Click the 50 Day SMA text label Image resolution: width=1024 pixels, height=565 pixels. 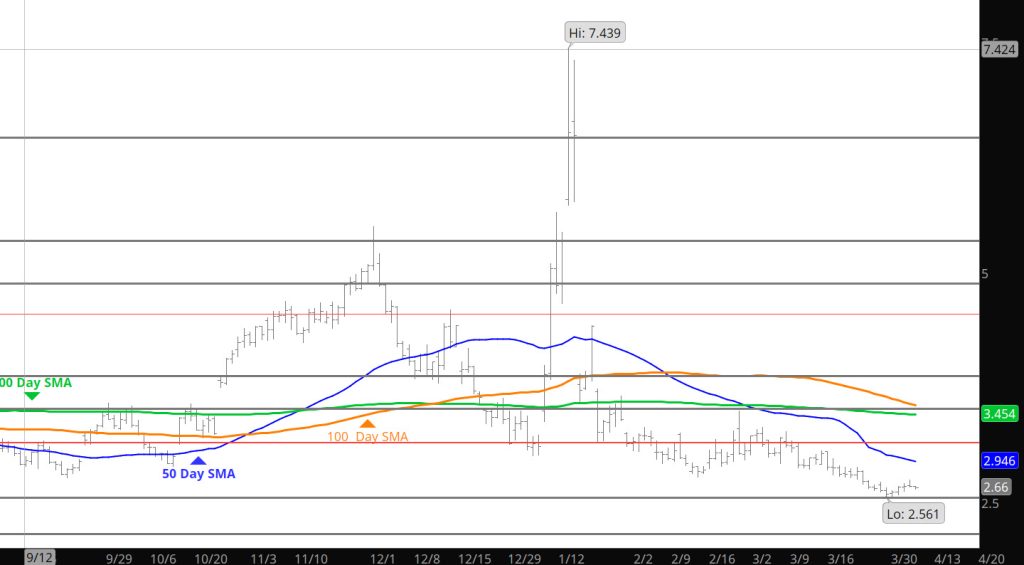[199, 474]
